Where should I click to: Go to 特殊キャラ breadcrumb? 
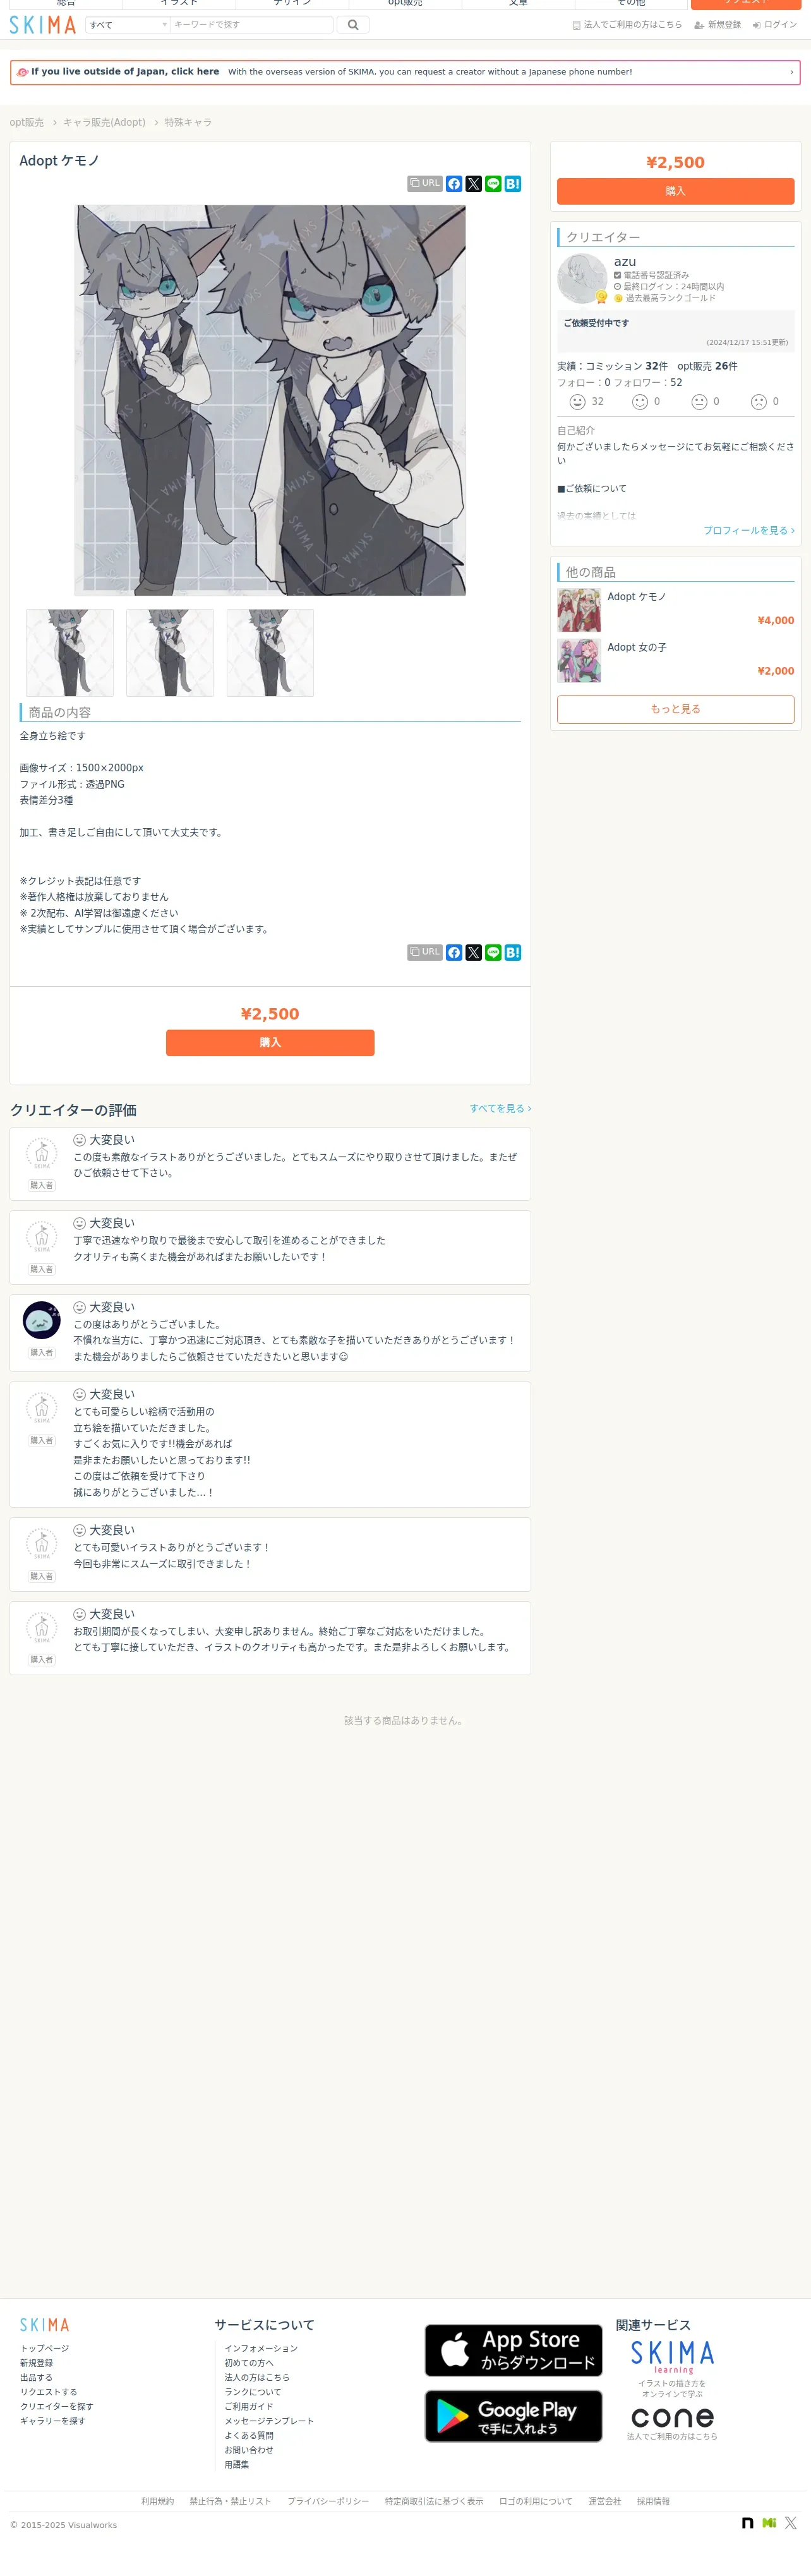coord(188,122)
